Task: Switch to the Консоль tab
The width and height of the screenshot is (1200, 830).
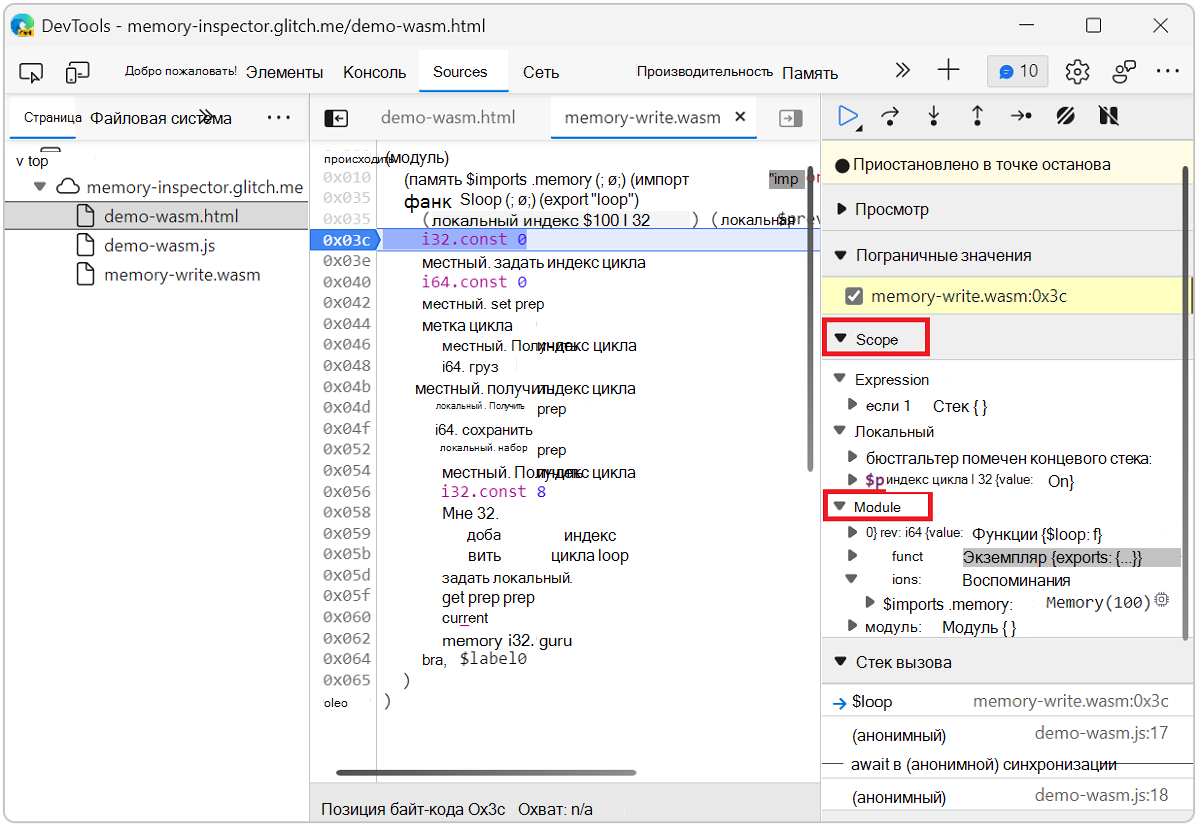Action: [x=374, y=72]
